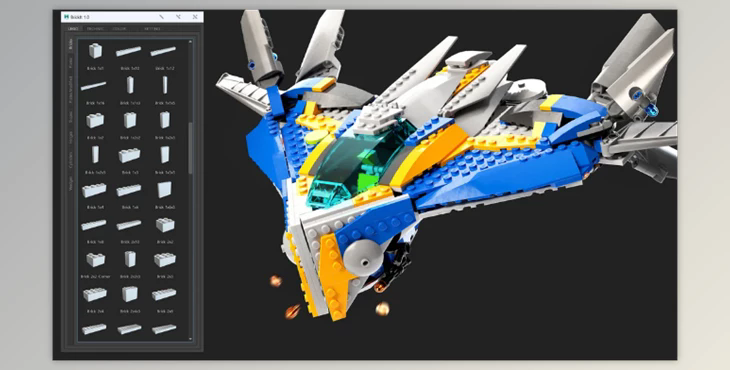Click the parts list scroll-down arrow
730x370 pixels.
pyautogui.click(x=190, y=338)
